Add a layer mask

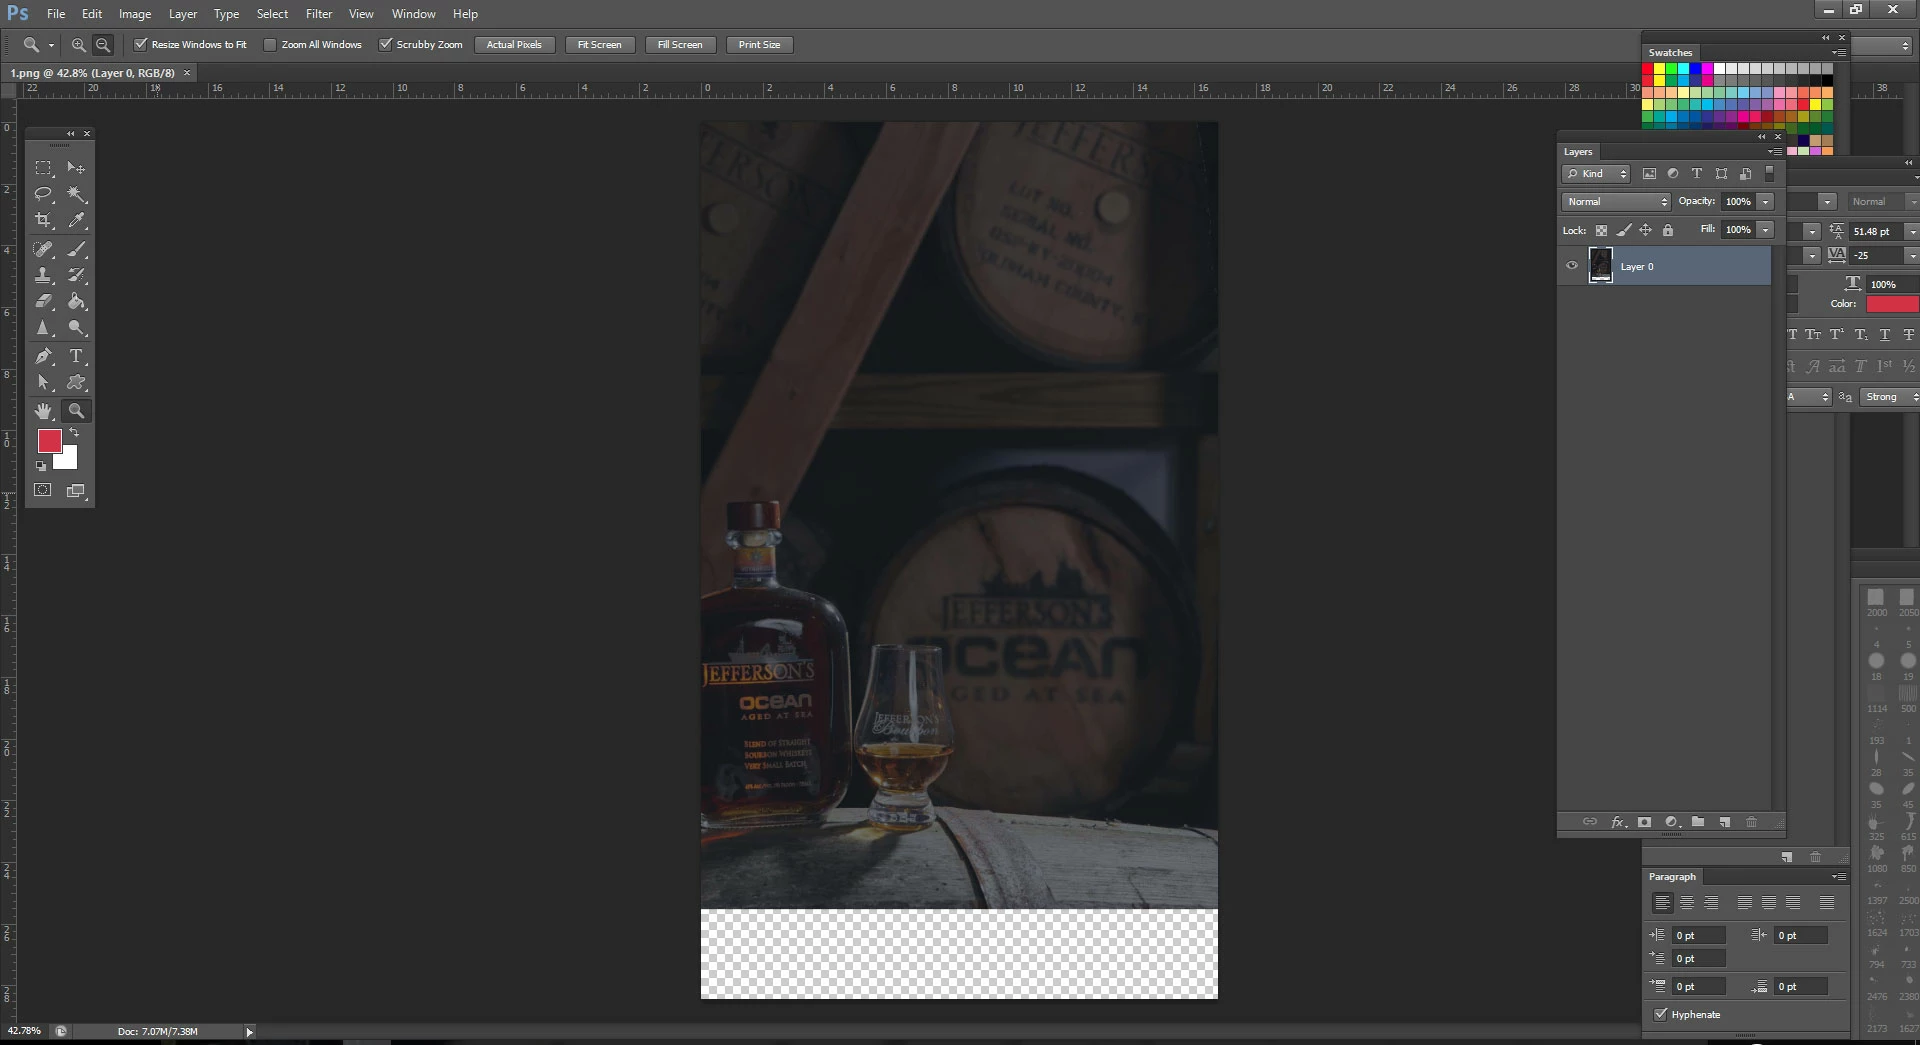click(1645, 822)
